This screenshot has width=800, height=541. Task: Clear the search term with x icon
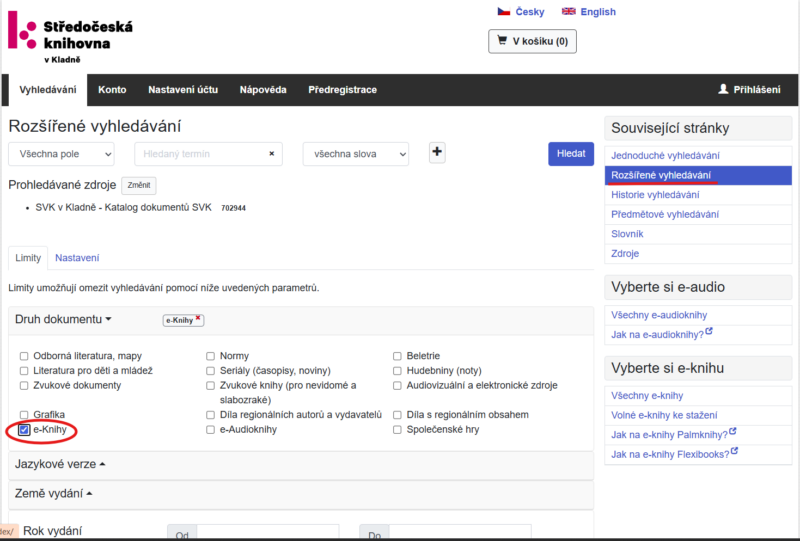(272, 154)
